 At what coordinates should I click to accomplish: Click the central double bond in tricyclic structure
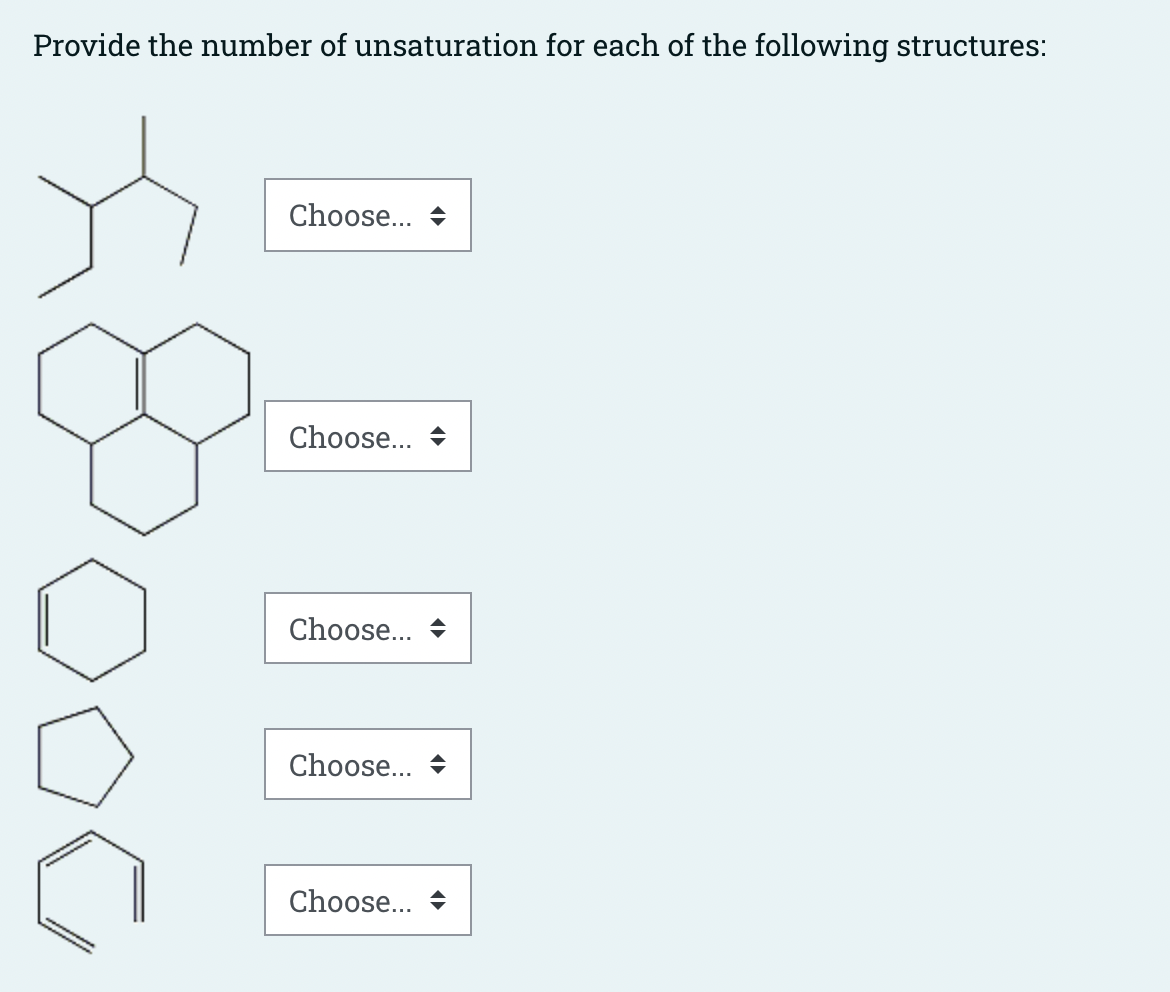140,383
